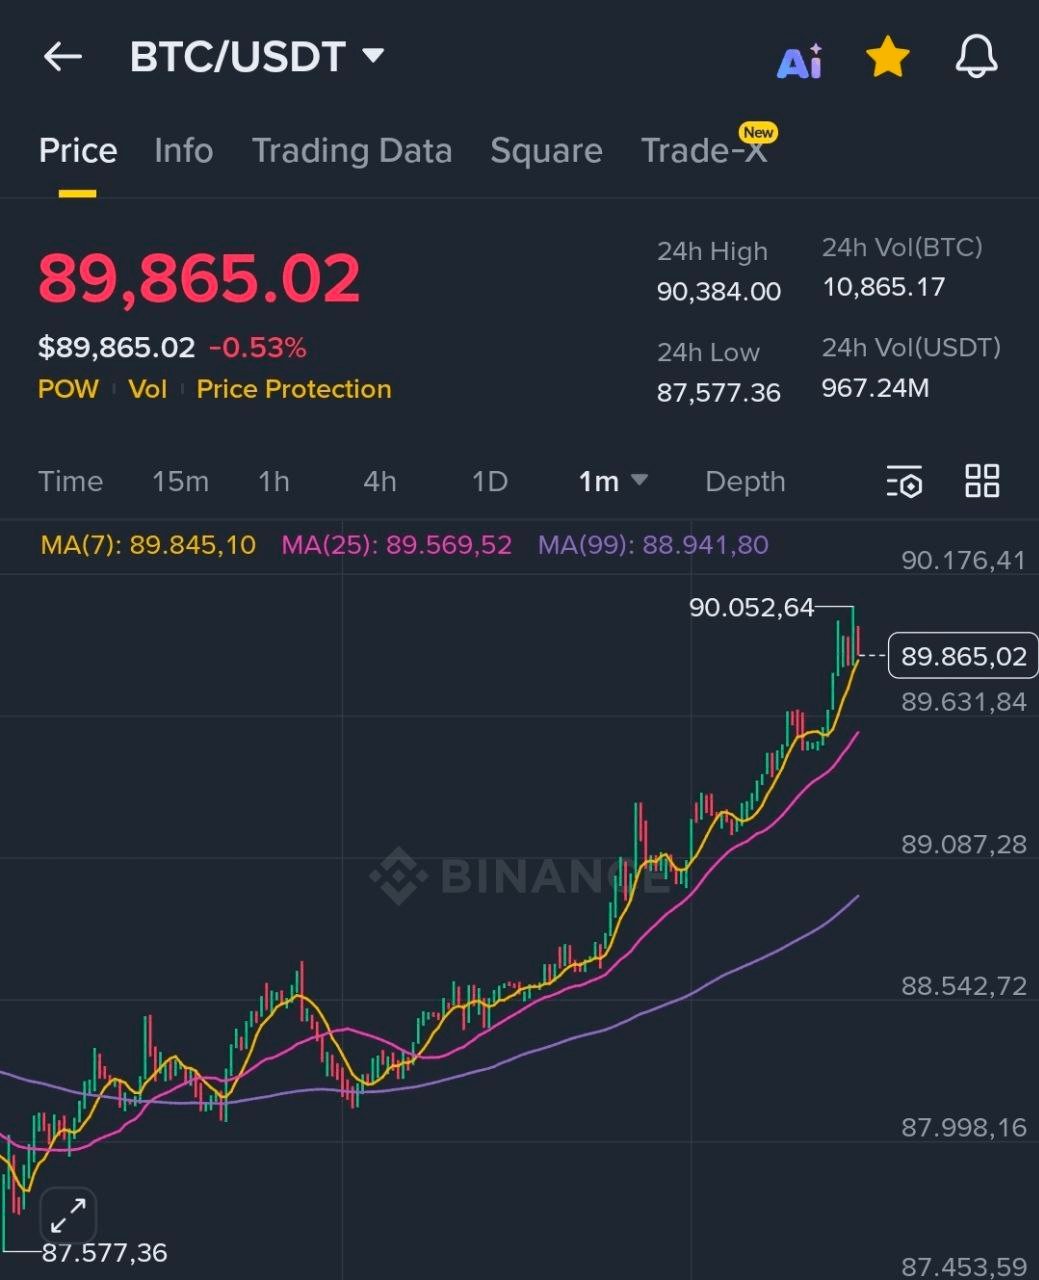Open the AI assistant icon
The image size is (1039, 1280).
click(x=800, y=60)
